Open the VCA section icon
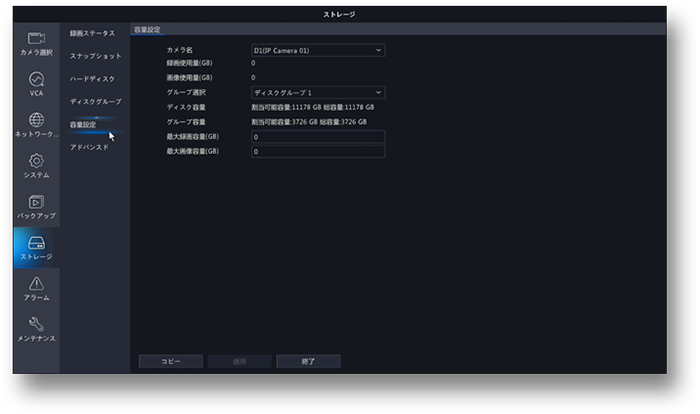The image size is (700, 414). [x=36, y=79]
